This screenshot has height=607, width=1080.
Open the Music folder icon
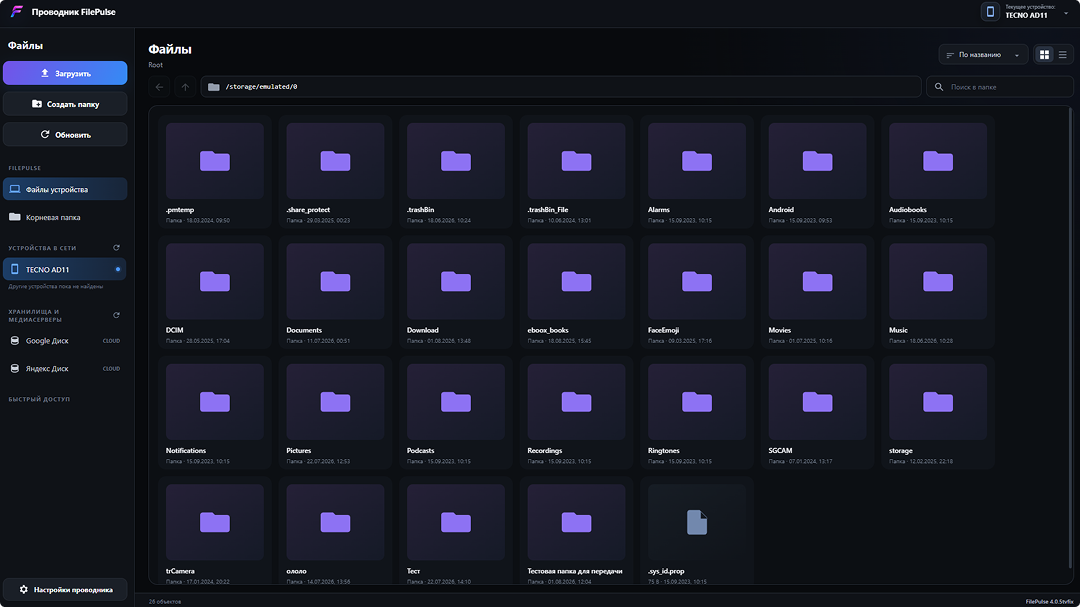tap(938, 282)
